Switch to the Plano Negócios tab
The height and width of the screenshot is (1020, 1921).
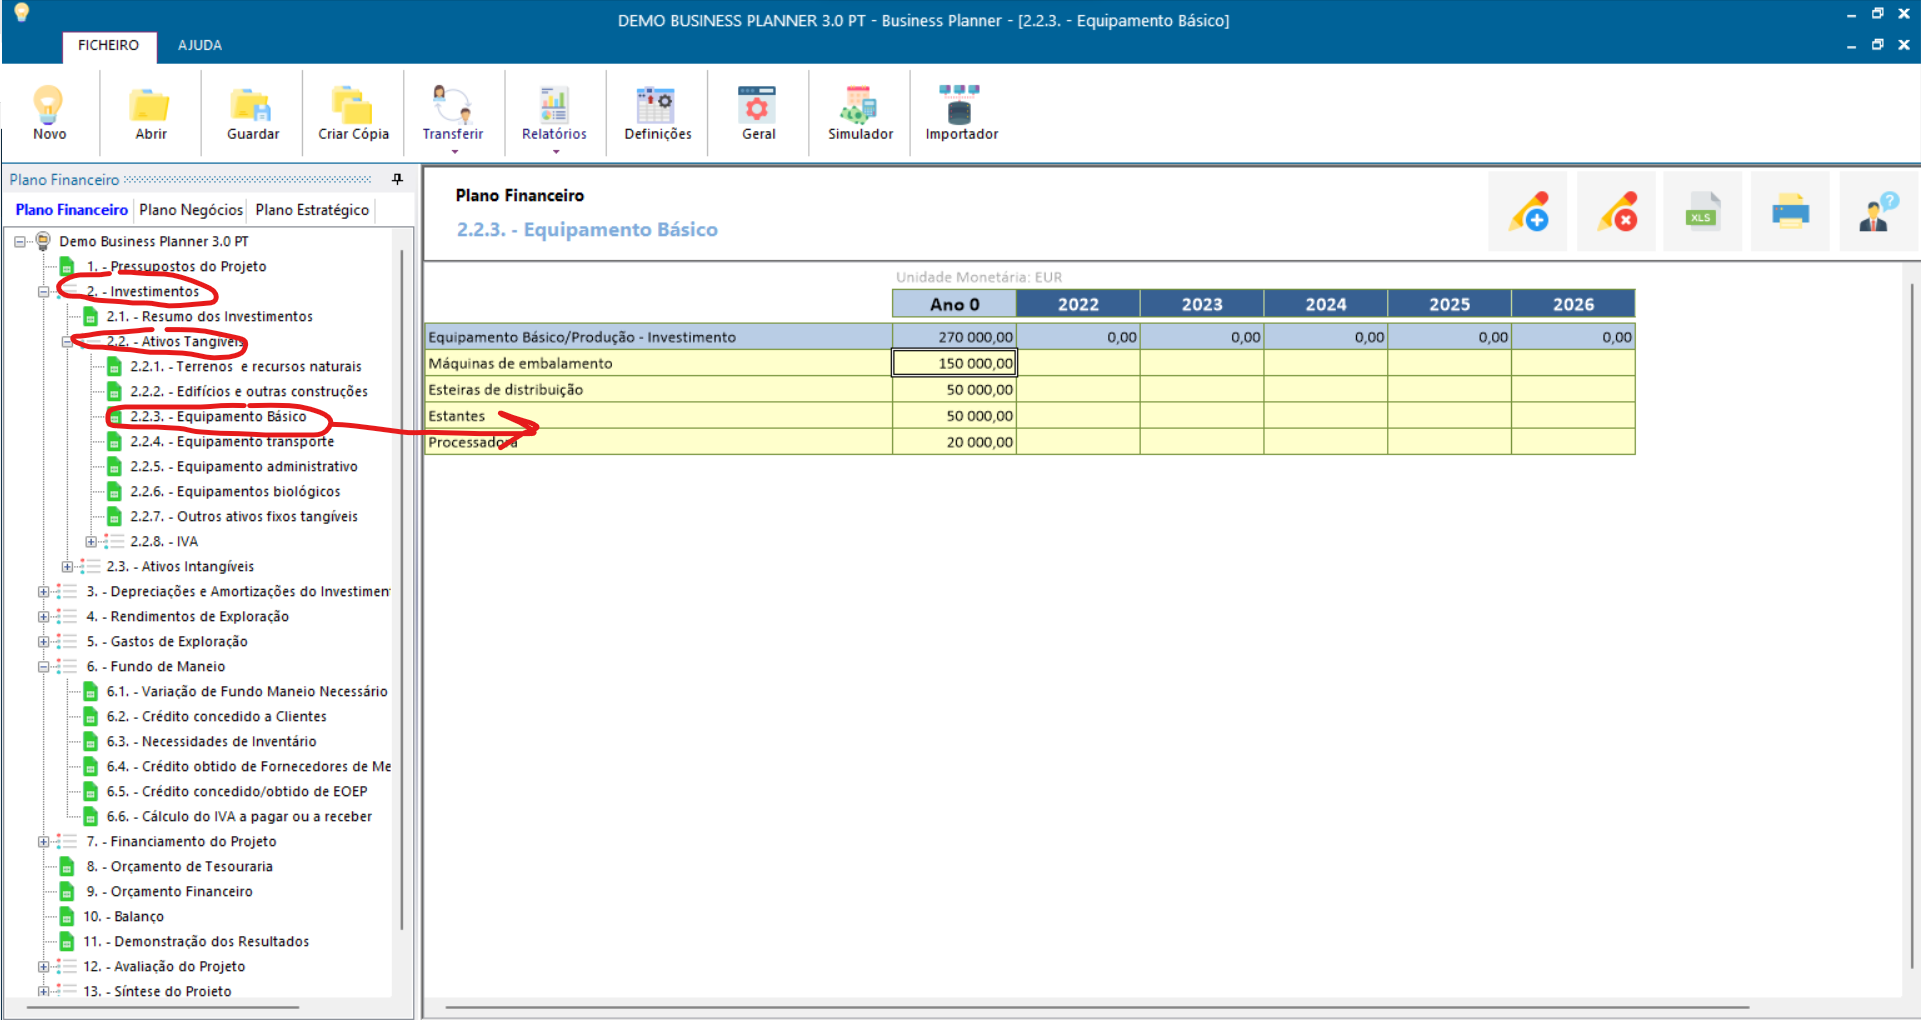191,210
